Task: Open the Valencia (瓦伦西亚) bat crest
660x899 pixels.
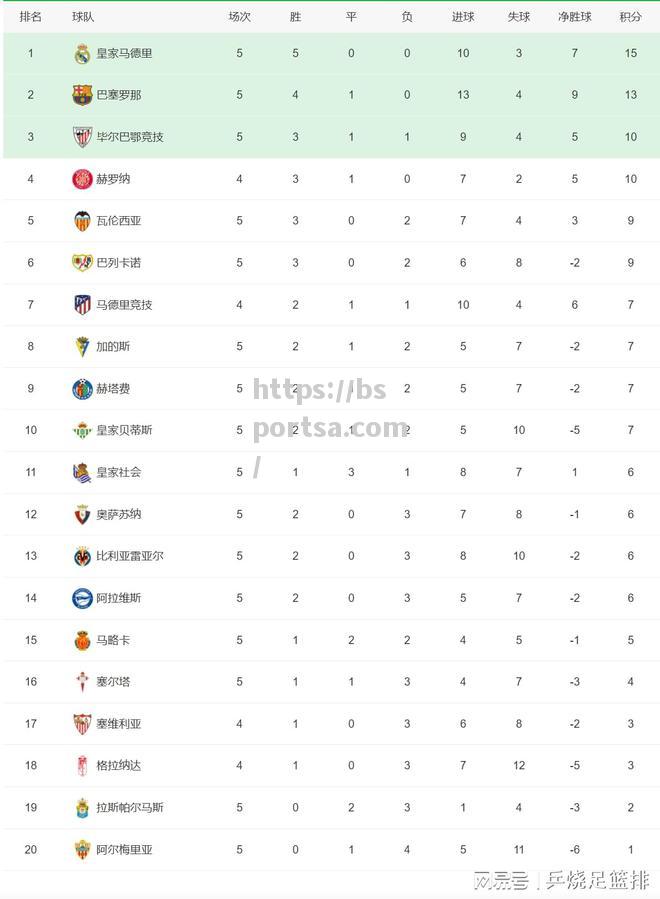Action: (x=82, y=221)
